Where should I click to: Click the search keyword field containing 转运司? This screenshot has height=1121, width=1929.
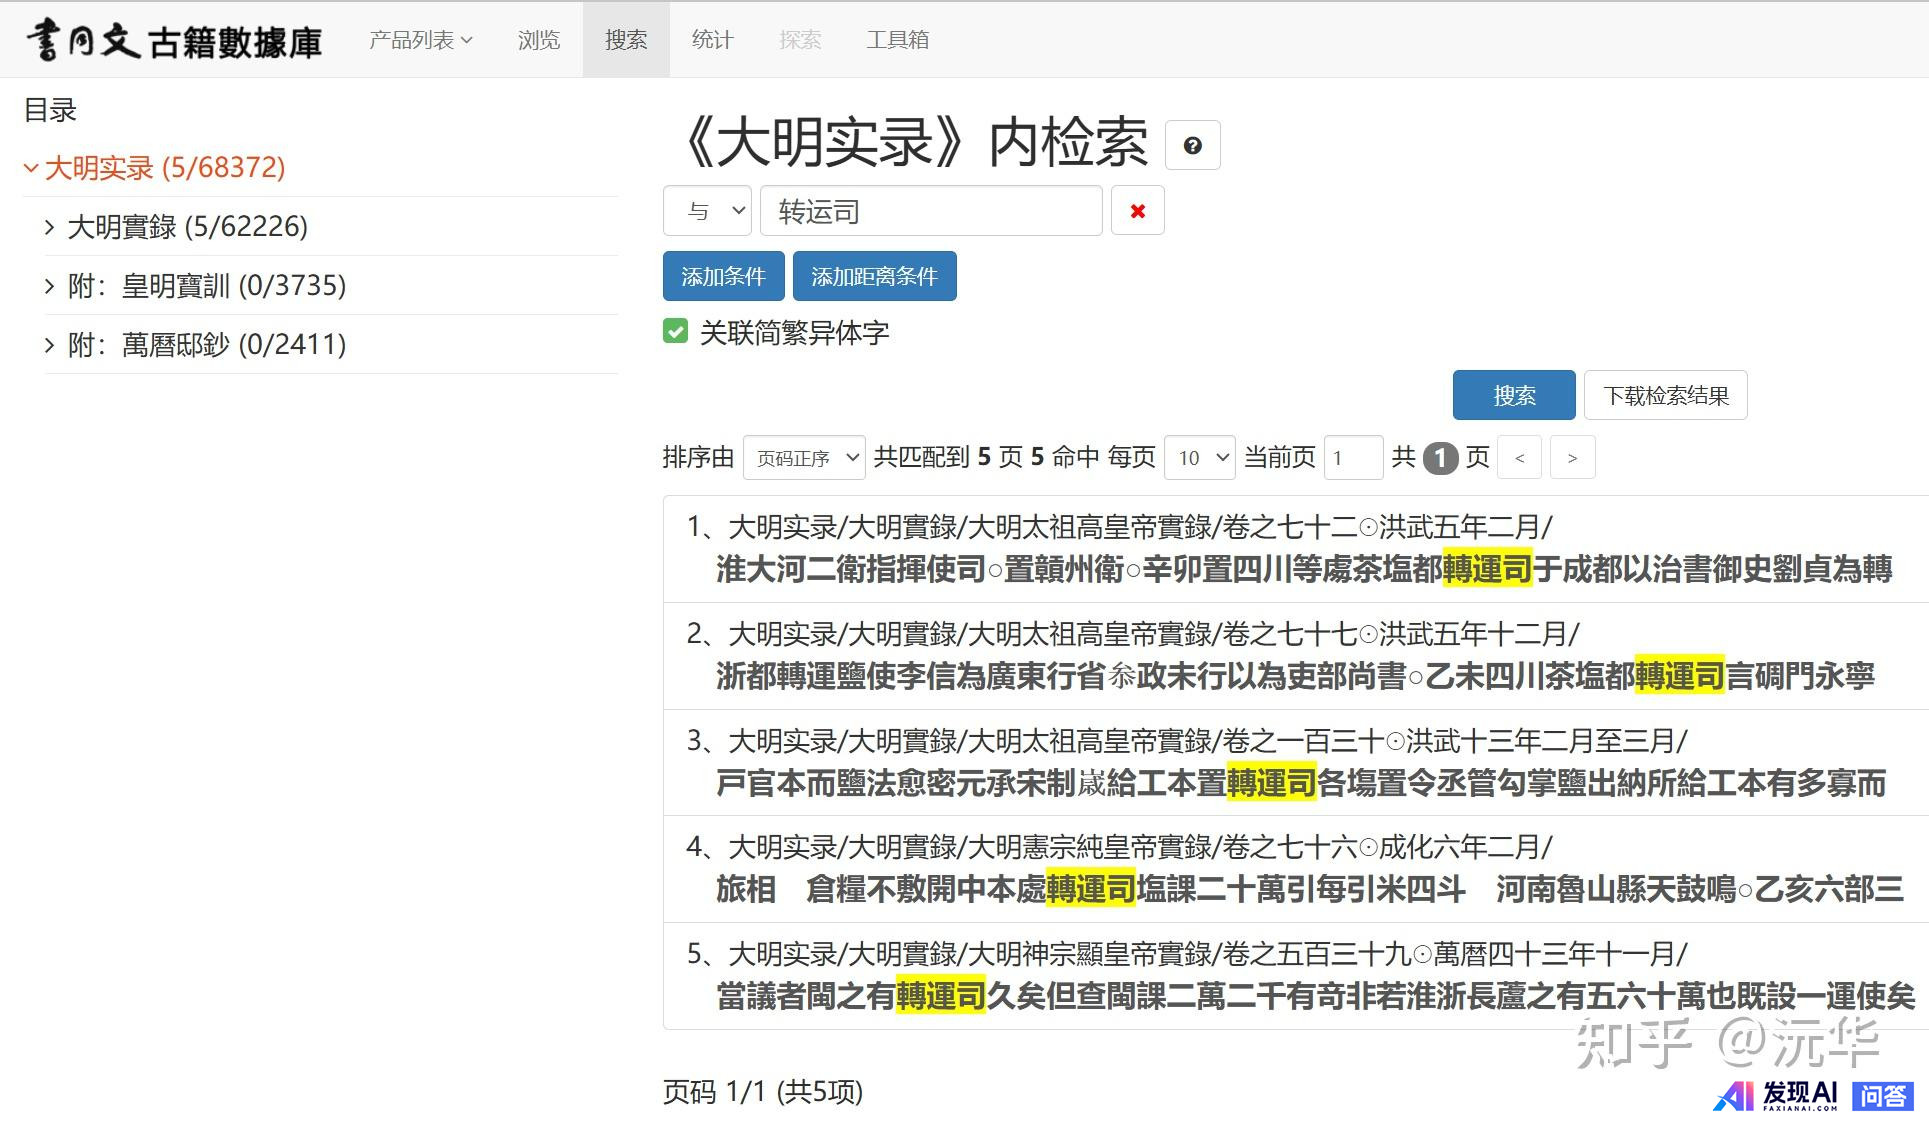930,211
